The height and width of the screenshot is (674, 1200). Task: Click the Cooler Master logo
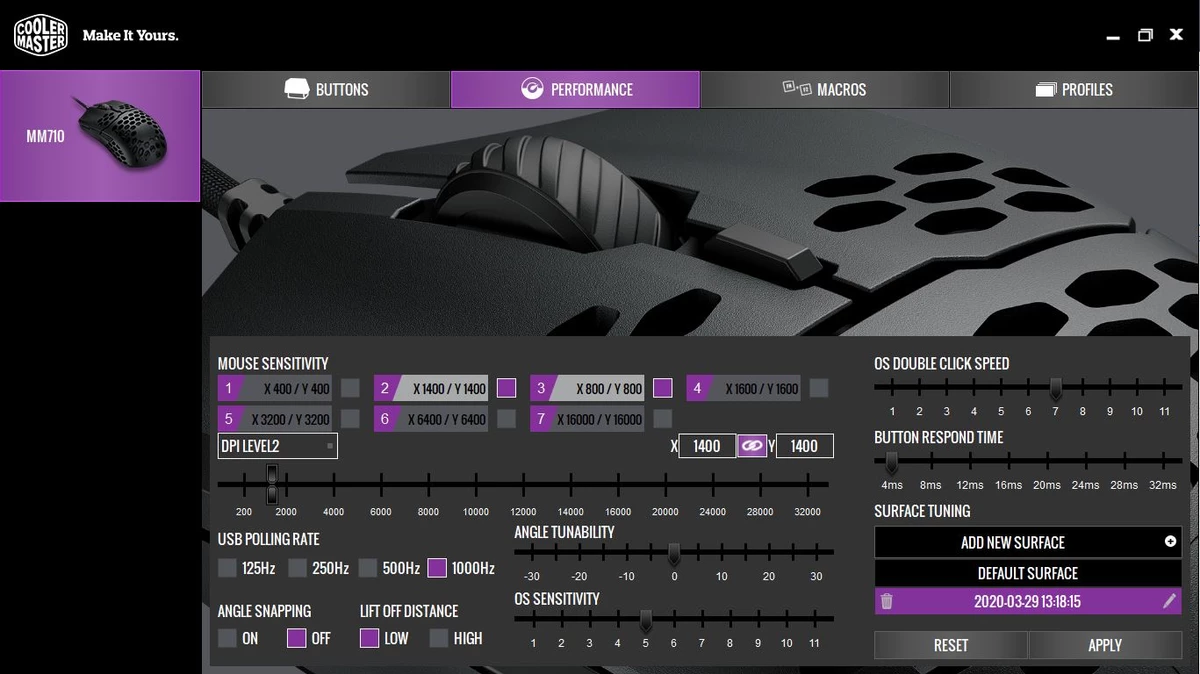[x=41, y=35]
